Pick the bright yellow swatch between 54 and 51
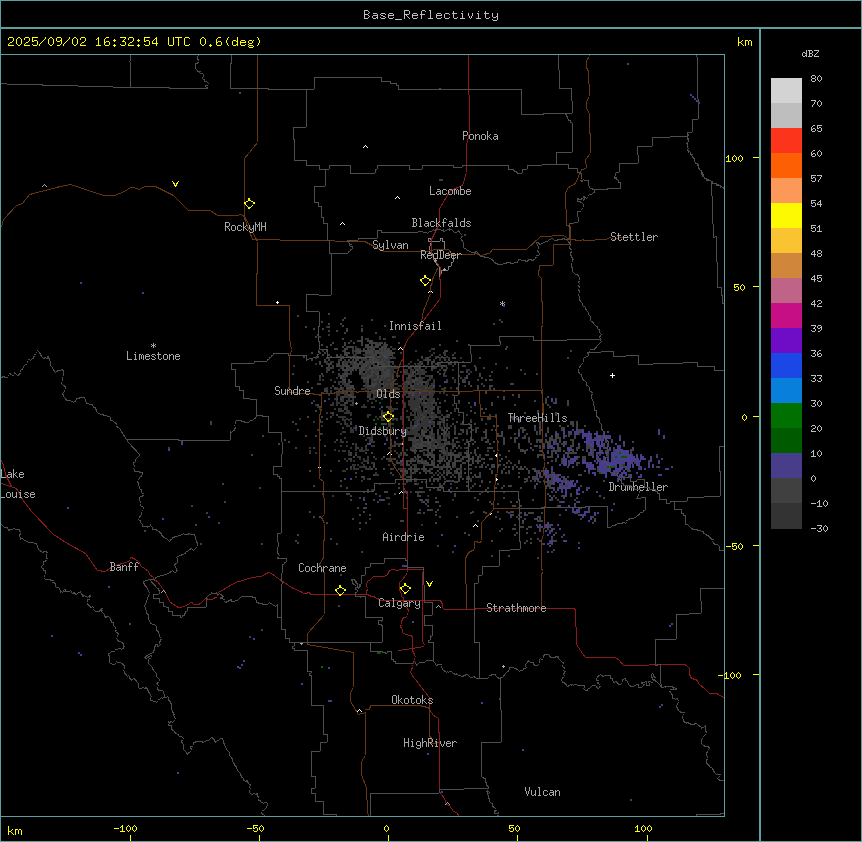This screenshot has height=842, width=862. pyautogui.click(x=786, y=215)
